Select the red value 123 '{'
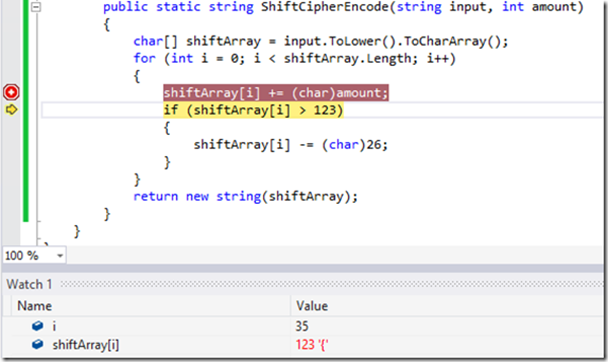The width and height of the screenshot is (608, 362). tap(312, 345)
